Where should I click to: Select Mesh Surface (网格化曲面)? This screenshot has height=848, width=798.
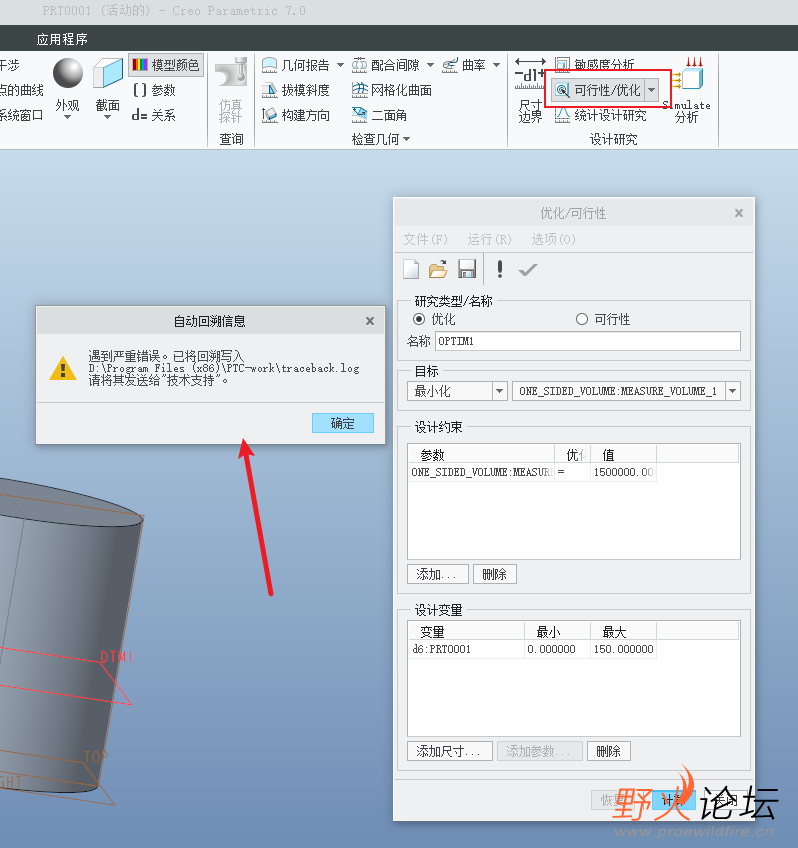click(x=392, y=90)
